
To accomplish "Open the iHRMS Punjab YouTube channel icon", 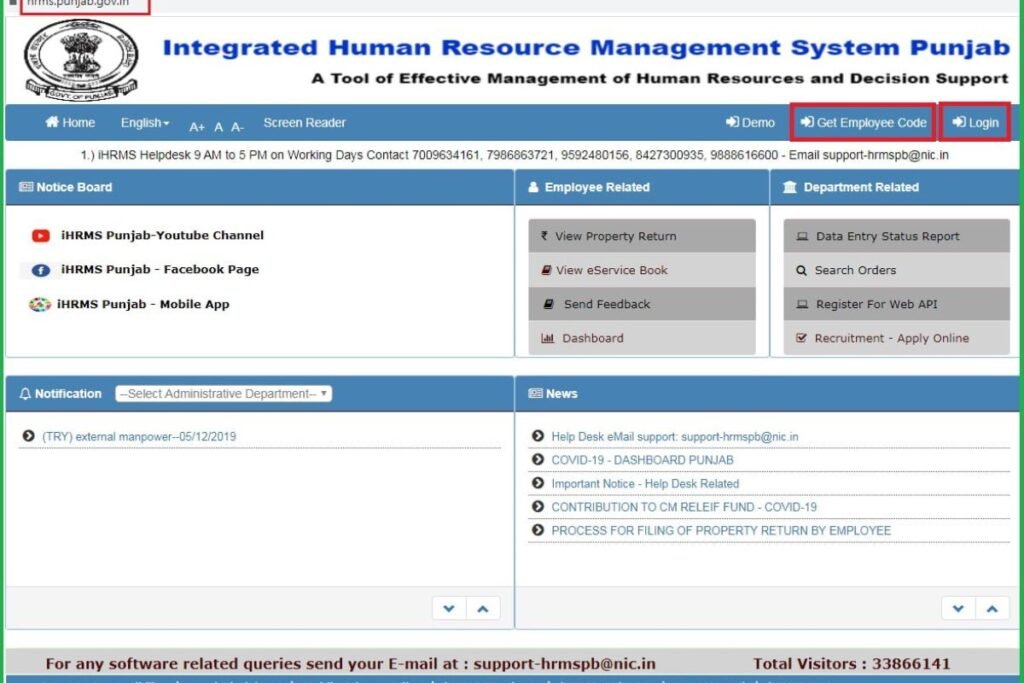I will coord(40,236).
